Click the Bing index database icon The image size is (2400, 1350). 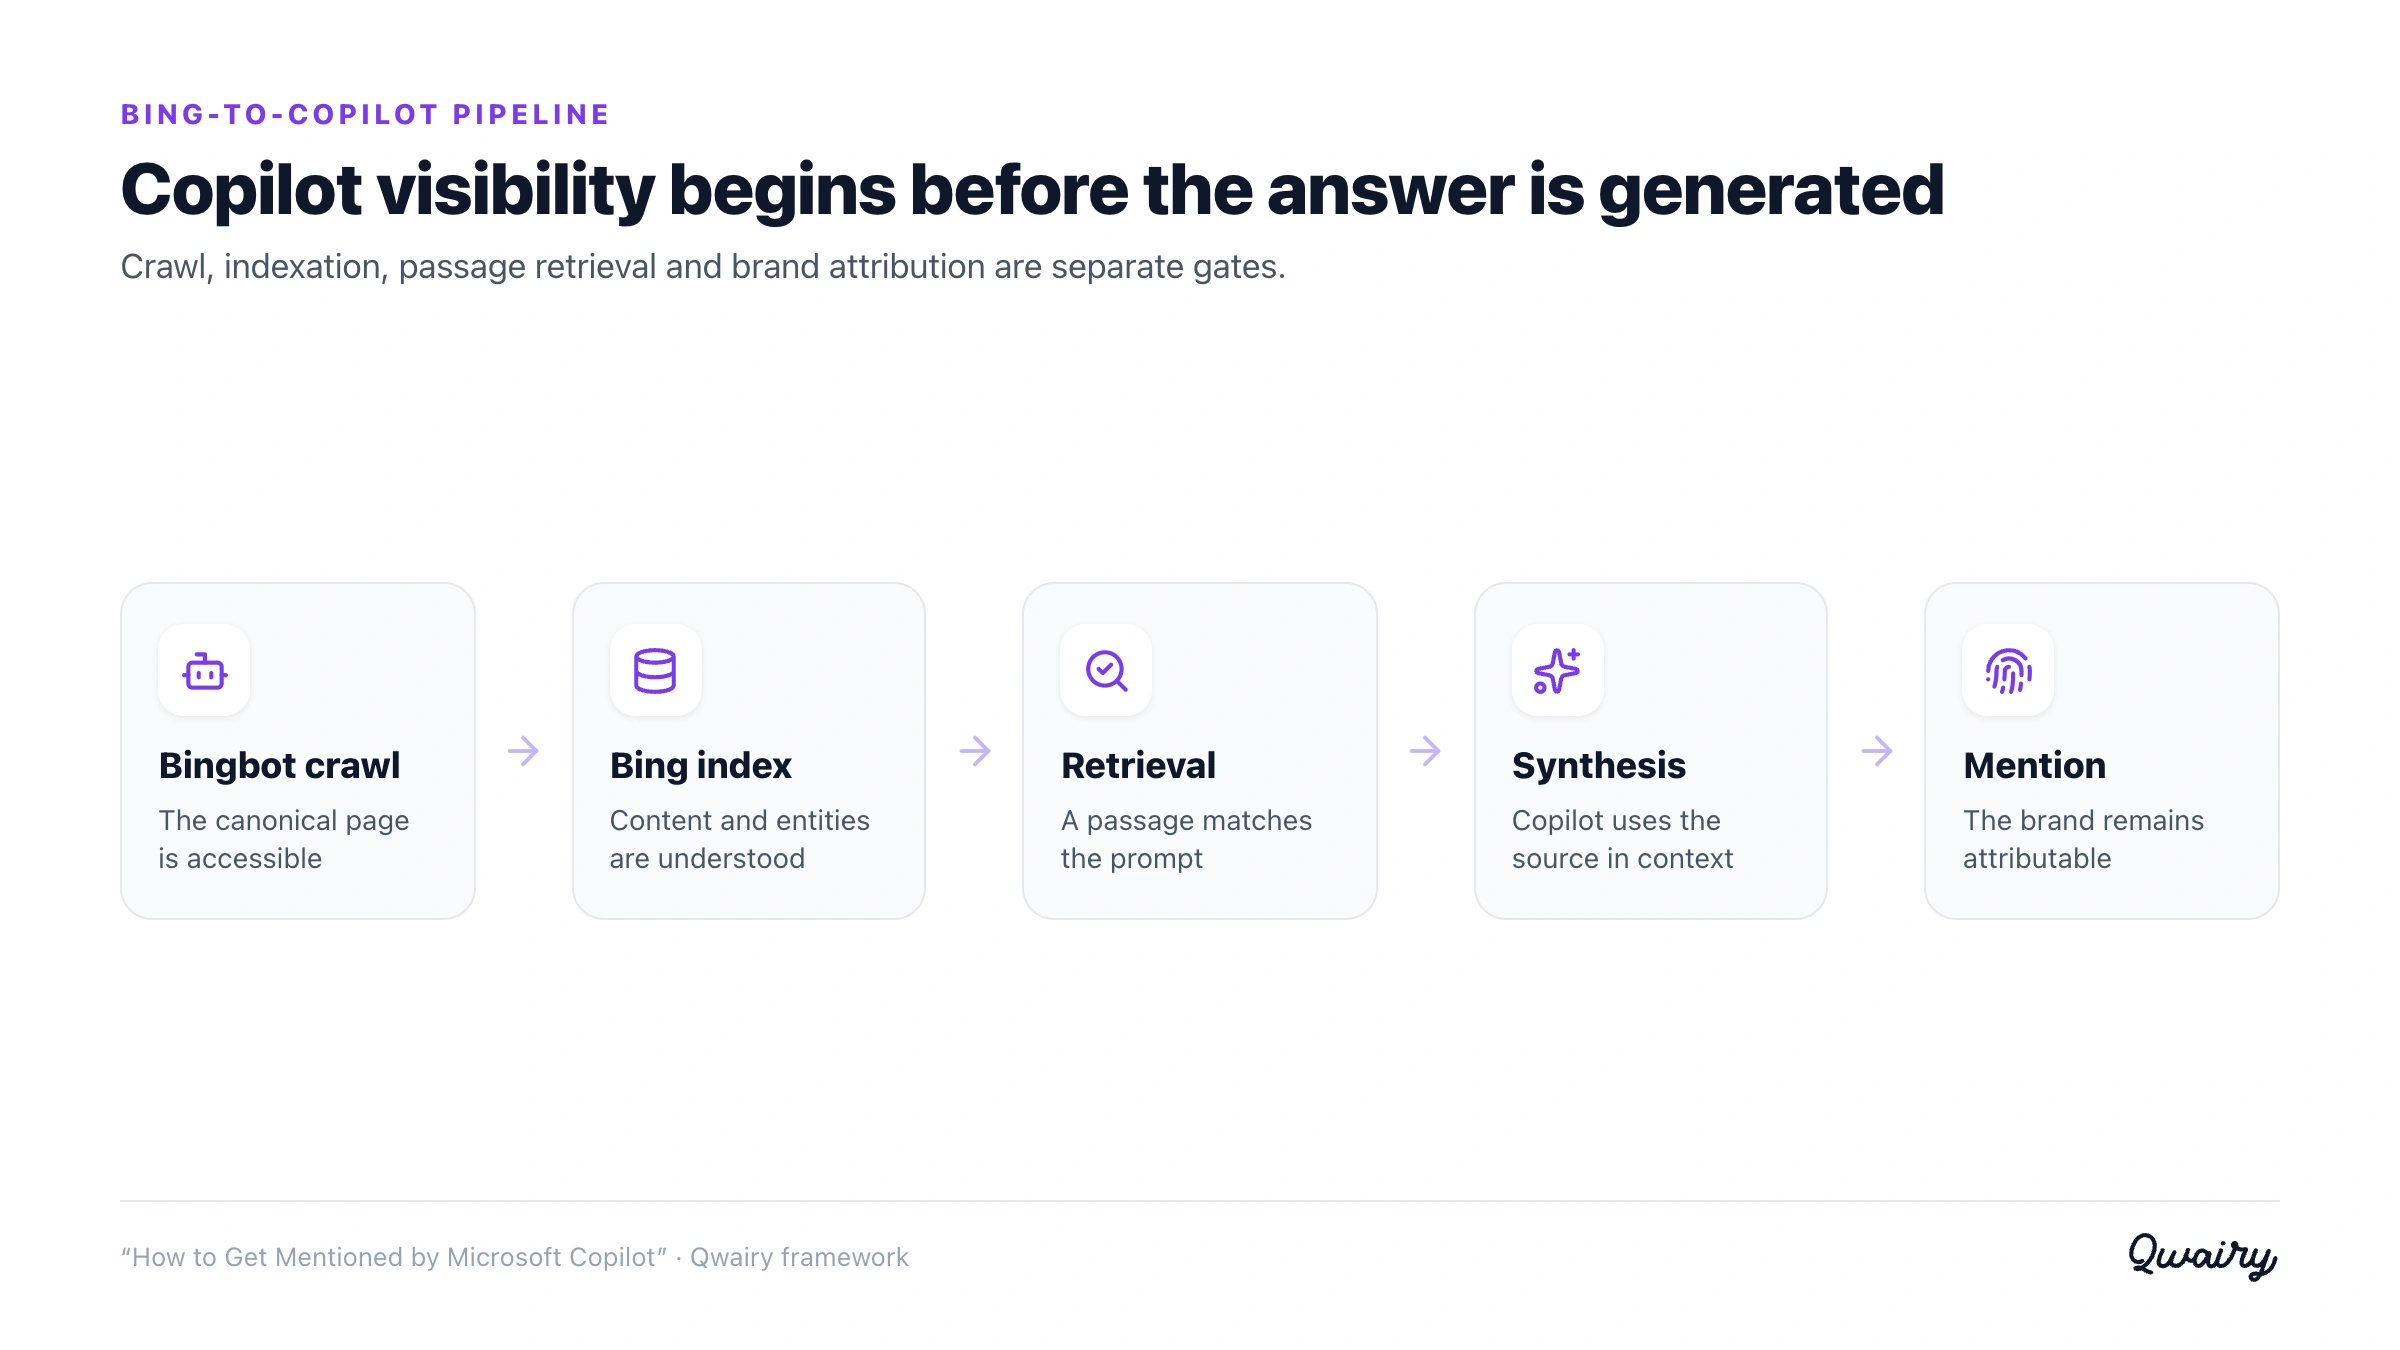pos(655,670)
